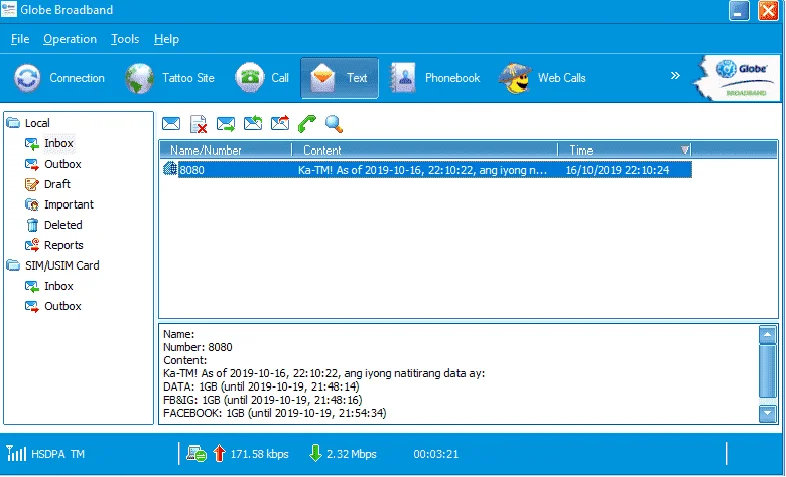
Task: Click the HSDPA TM network status
Action: [x=58, y=454]
